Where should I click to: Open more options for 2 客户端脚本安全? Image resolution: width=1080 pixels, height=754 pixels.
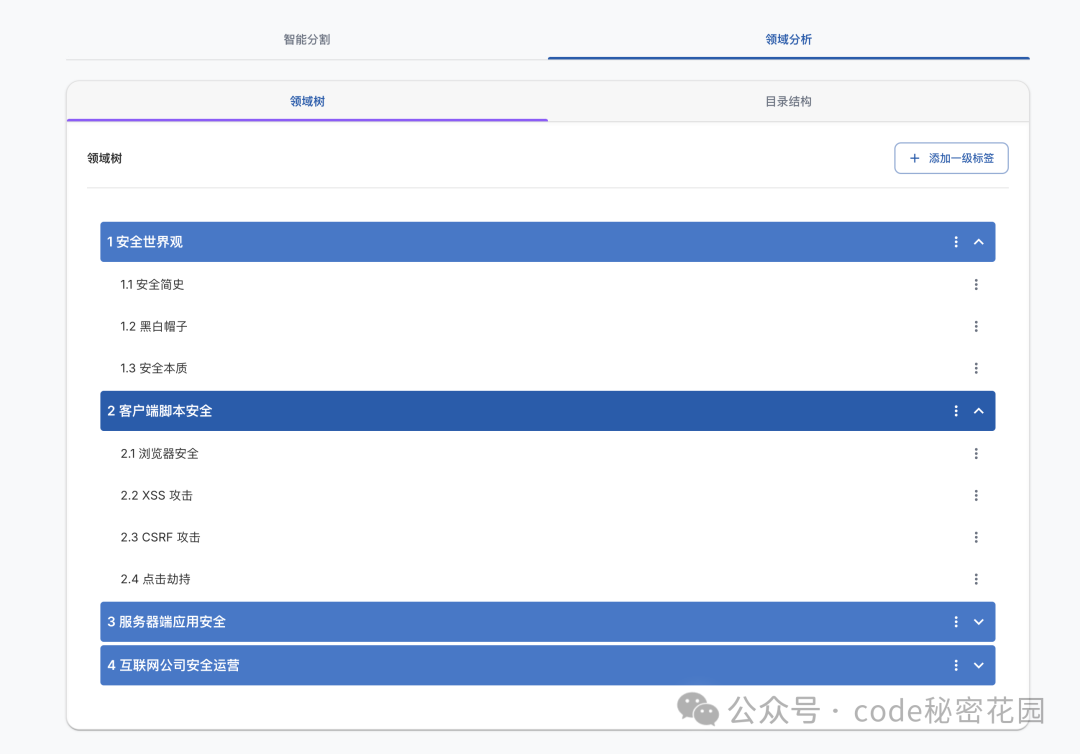click(955, 411)
